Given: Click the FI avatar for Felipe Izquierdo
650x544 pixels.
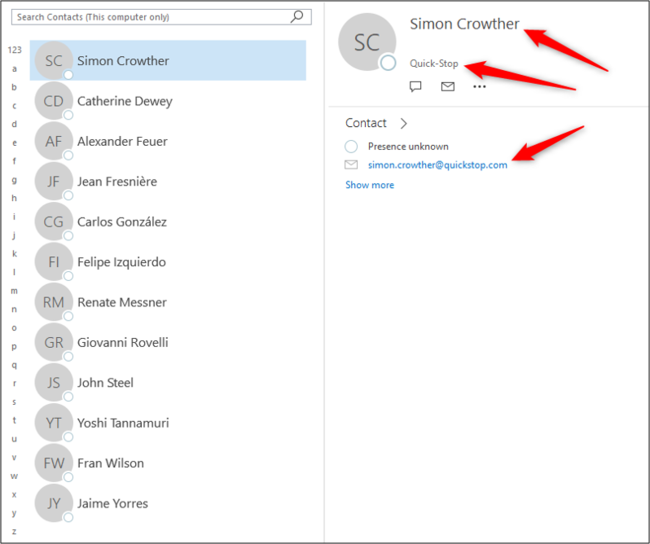Looking at the screenshot, I should coord(53,262).
